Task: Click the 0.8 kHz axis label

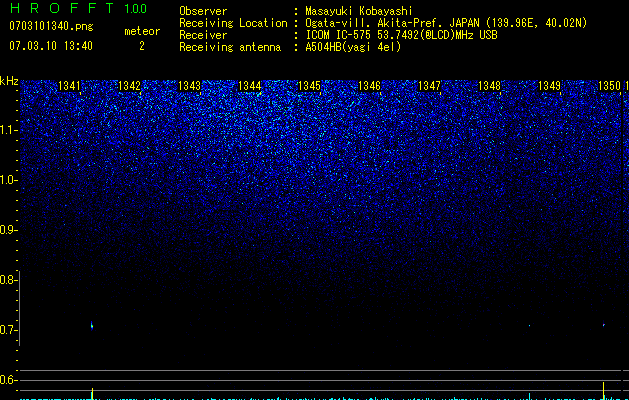Action: pyautogui.click(x=8, y=280)
